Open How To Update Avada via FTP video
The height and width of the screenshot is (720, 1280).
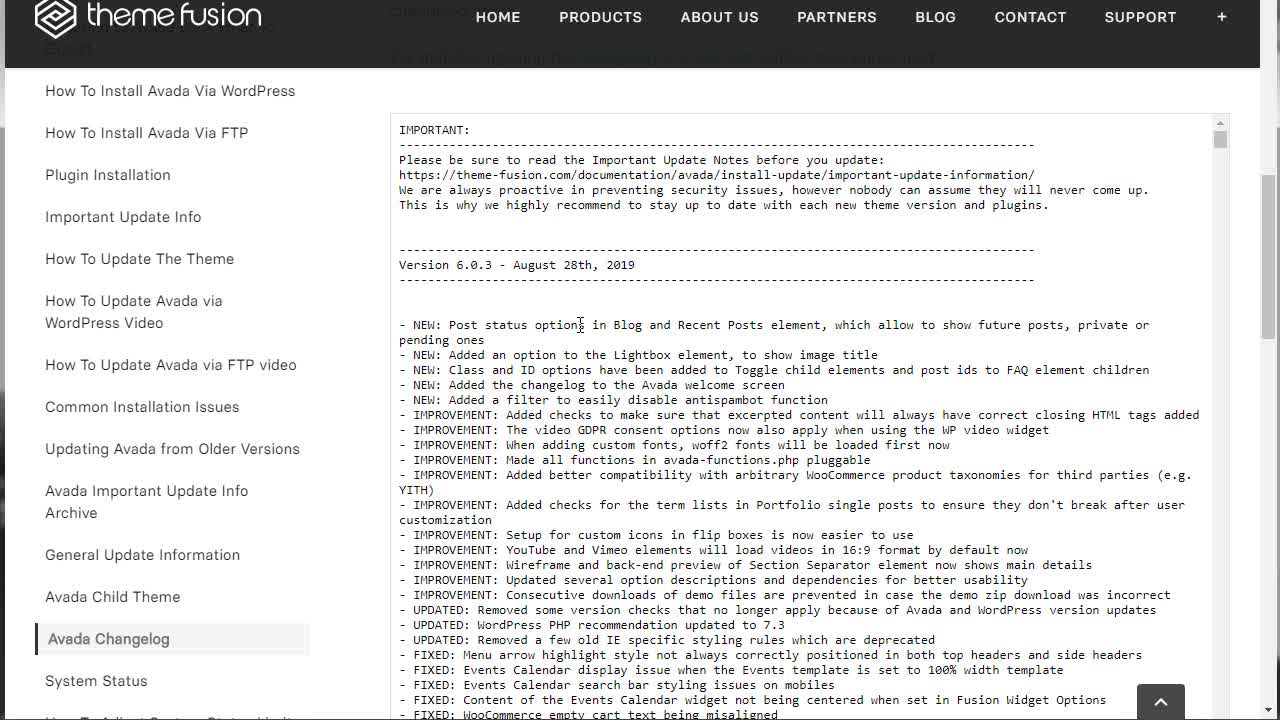point(171,365)
